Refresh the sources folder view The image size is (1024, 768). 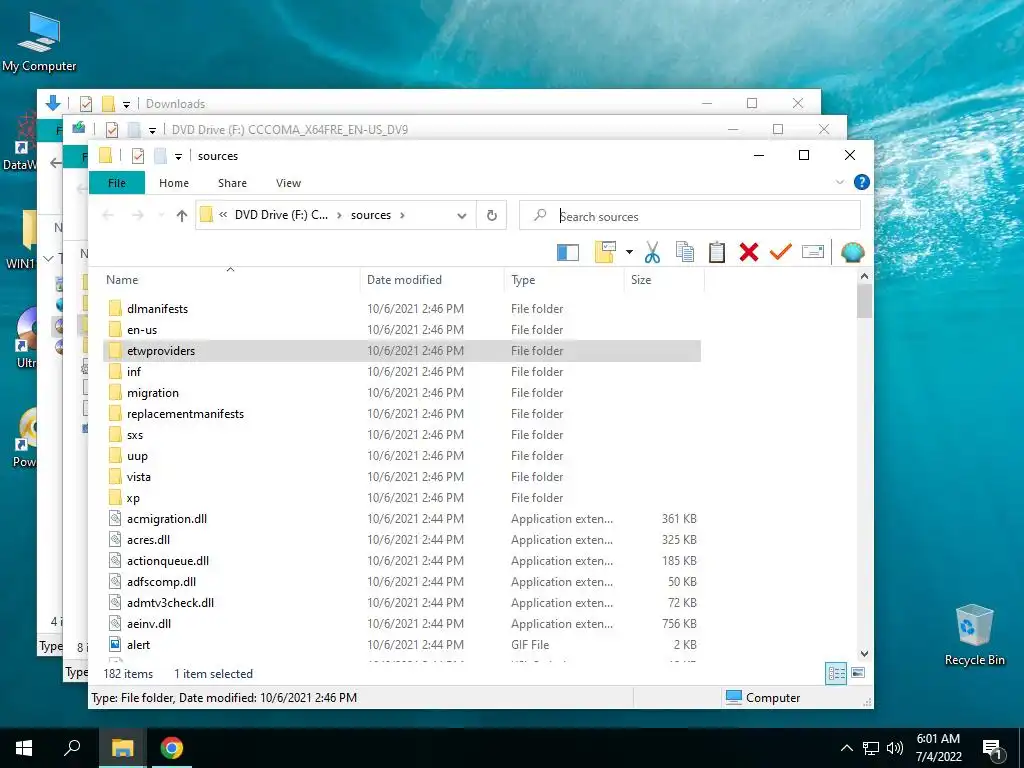pos(492,215)
